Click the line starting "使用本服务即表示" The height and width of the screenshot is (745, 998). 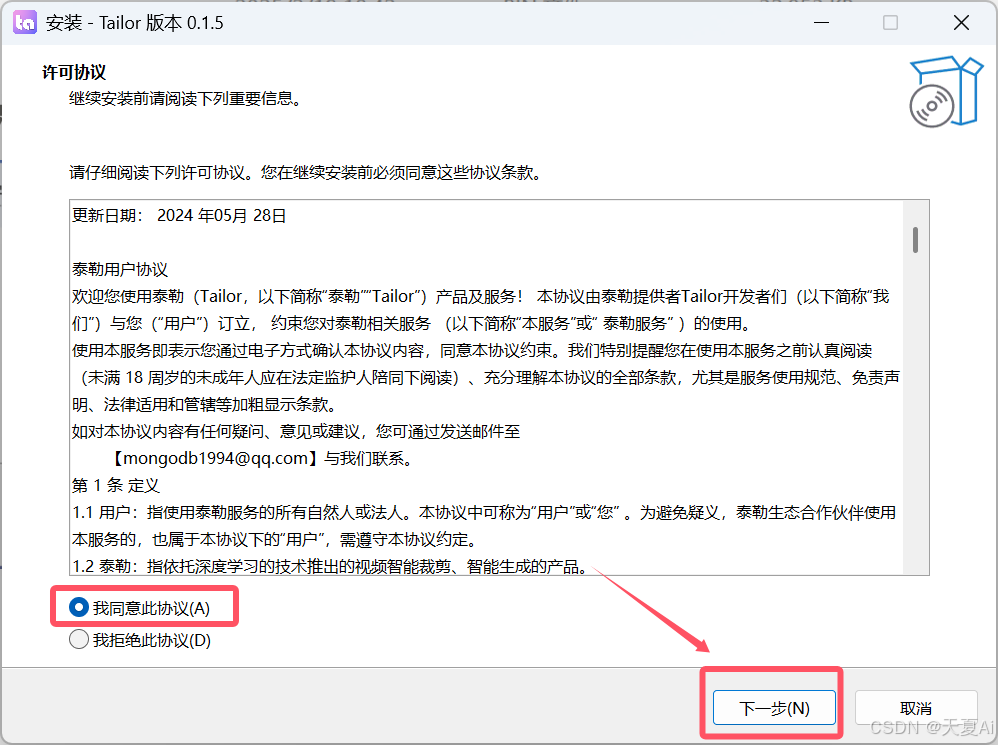click(472, 351)
